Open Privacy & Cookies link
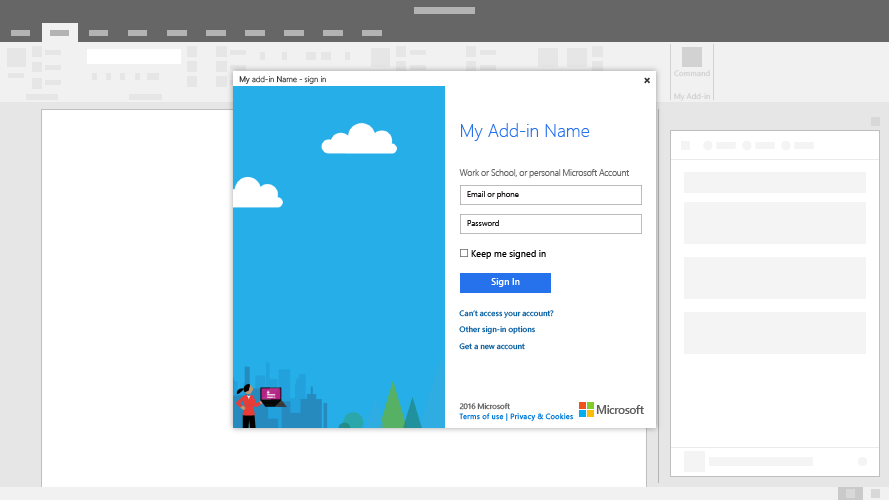 click(x=541, y=417)
